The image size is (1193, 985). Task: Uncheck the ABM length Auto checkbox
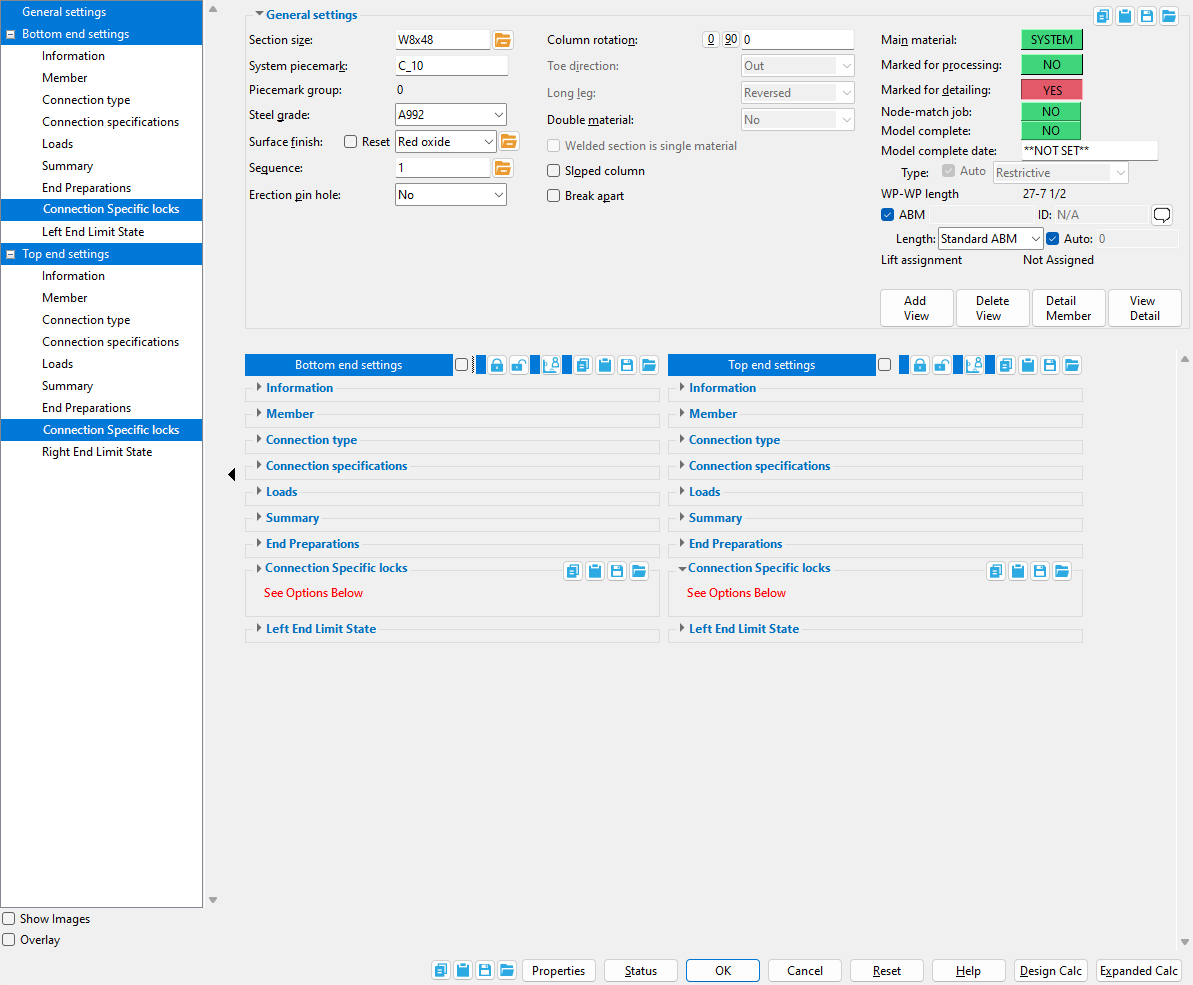coord(1052,239)
